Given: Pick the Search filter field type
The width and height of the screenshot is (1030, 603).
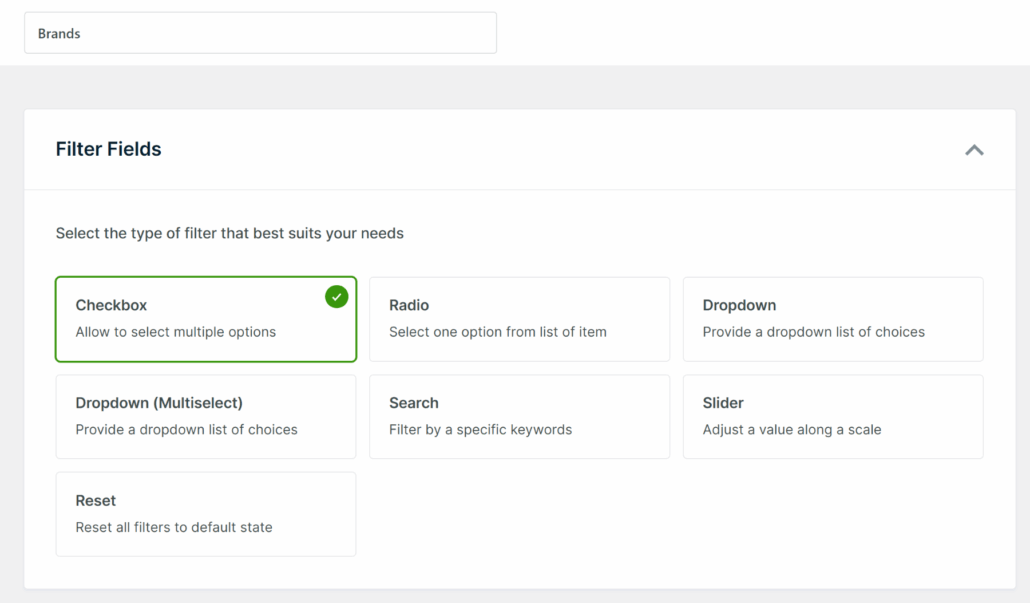Looking at the screenshot, I should (519, 416).
